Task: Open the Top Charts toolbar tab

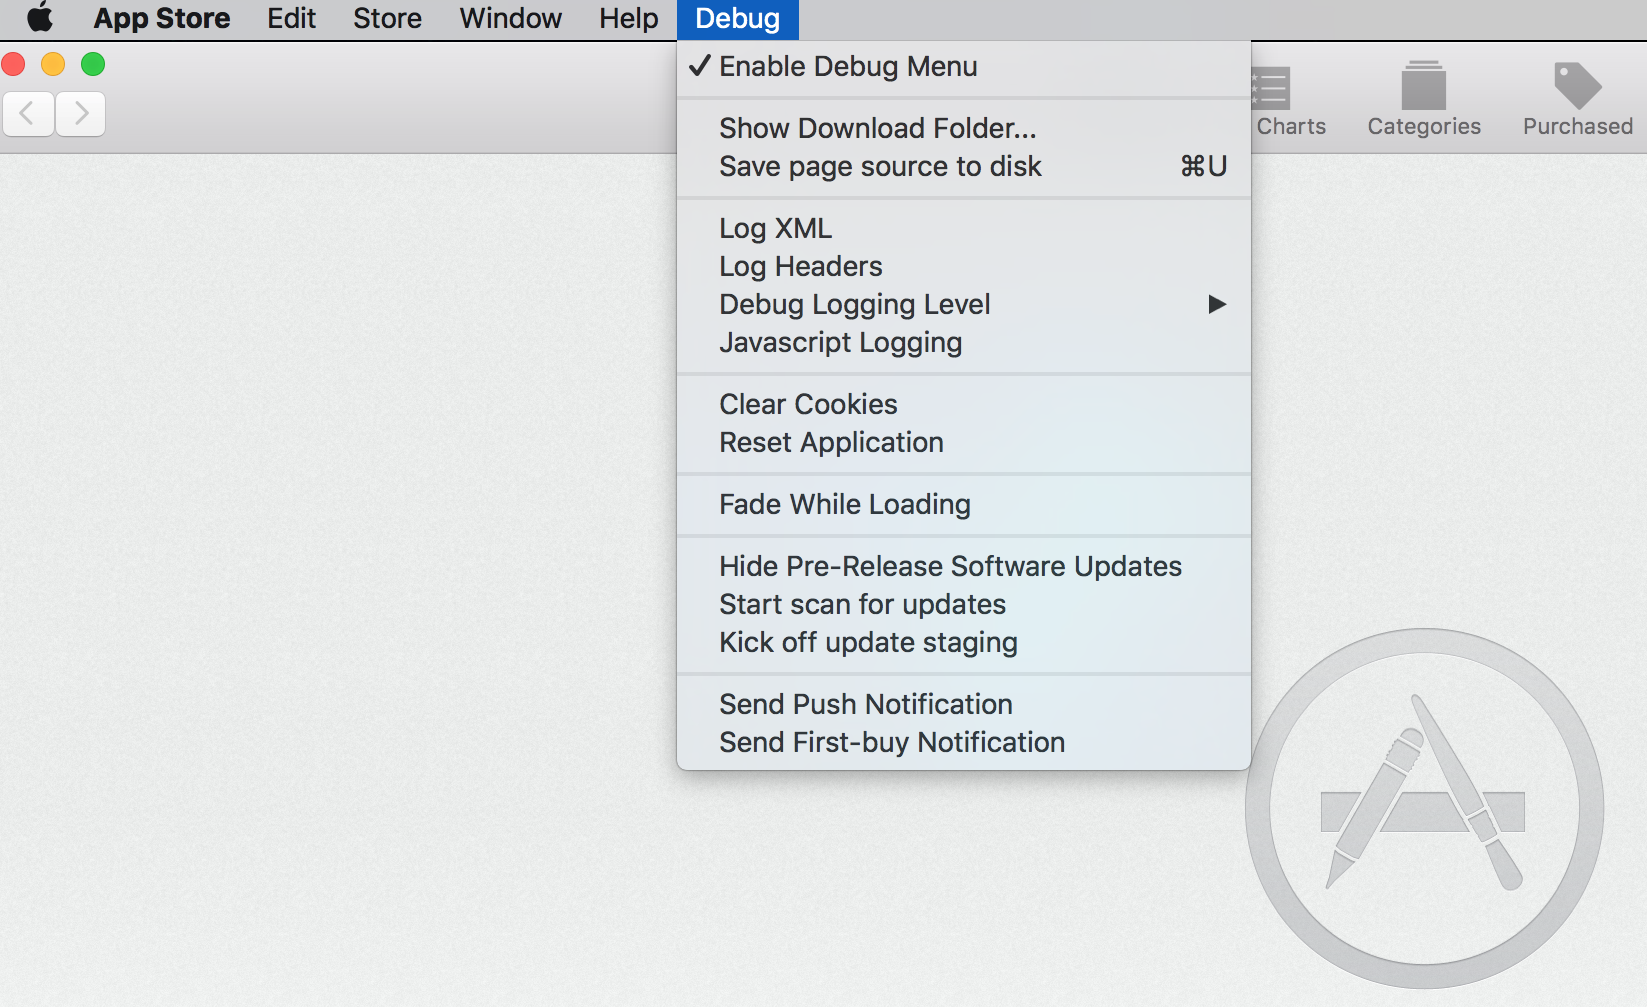Action: (x=1288, y=100)
